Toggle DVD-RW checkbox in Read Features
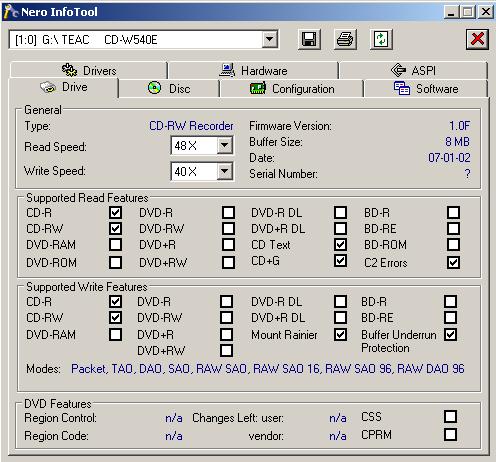 [x=228, y=228]
